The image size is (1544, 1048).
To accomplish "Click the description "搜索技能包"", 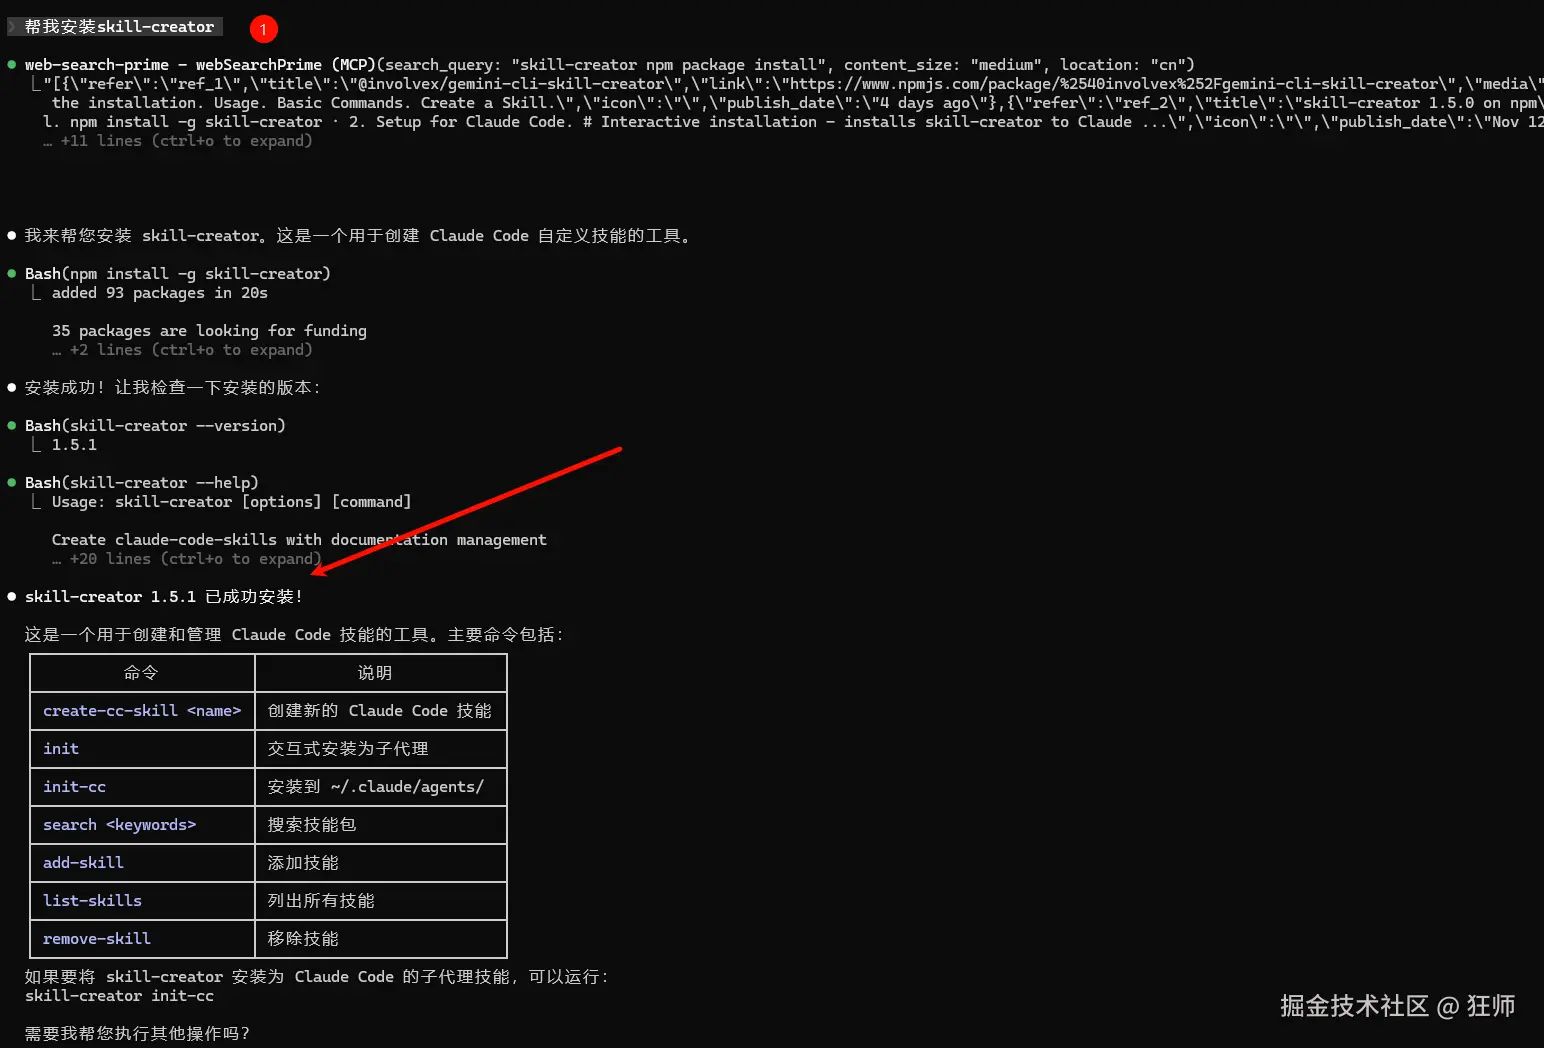I will click(311, 825).
